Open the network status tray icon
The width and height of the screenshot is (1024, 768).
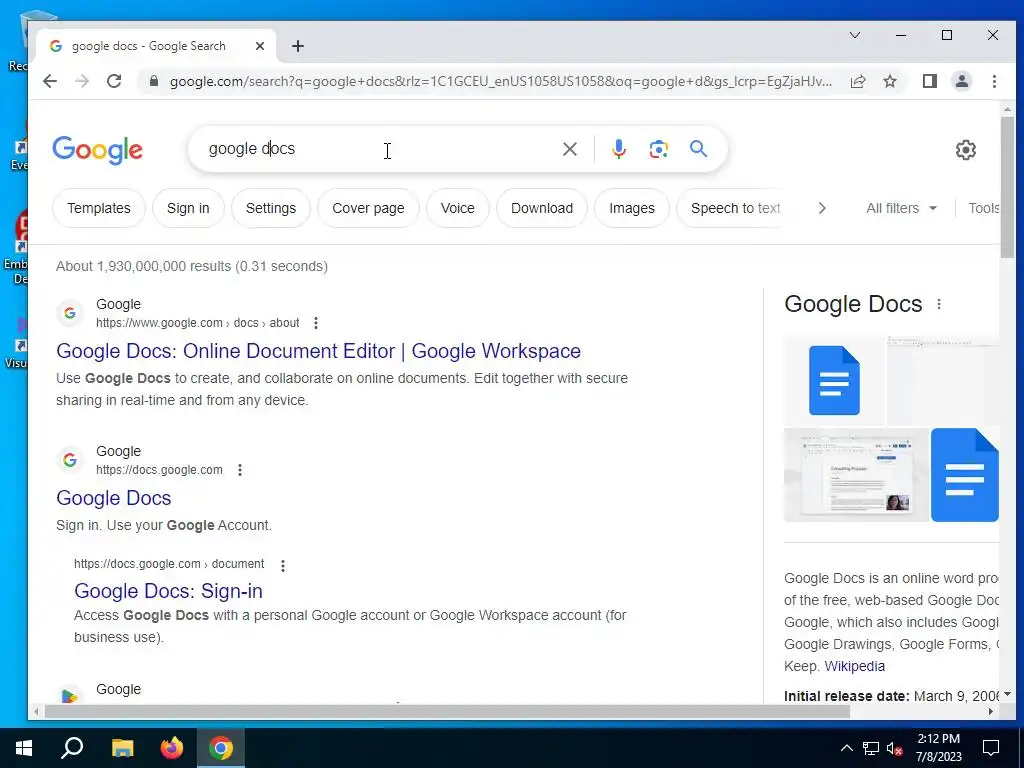point(871,748)
